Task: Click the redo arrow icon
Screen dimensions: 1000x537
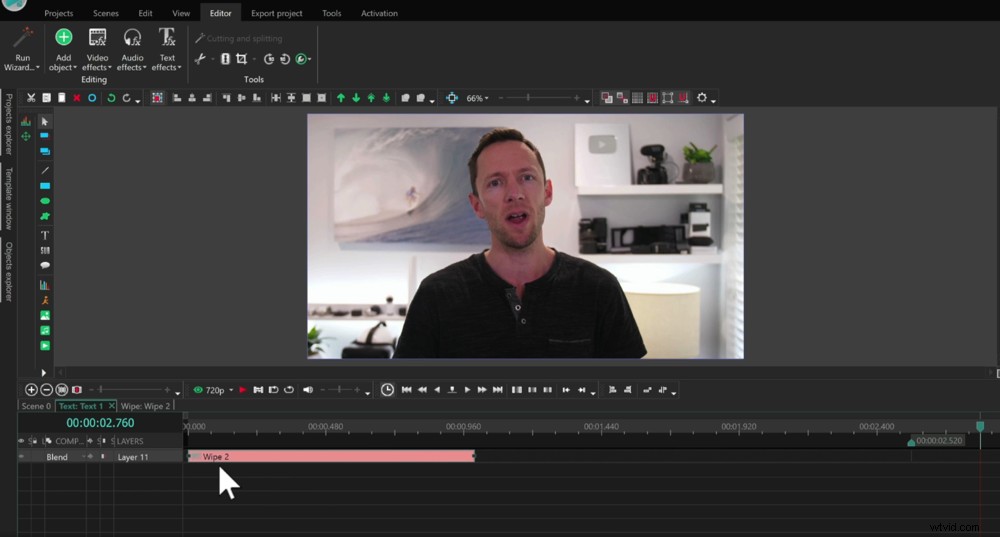Action: tap(126, 98)
